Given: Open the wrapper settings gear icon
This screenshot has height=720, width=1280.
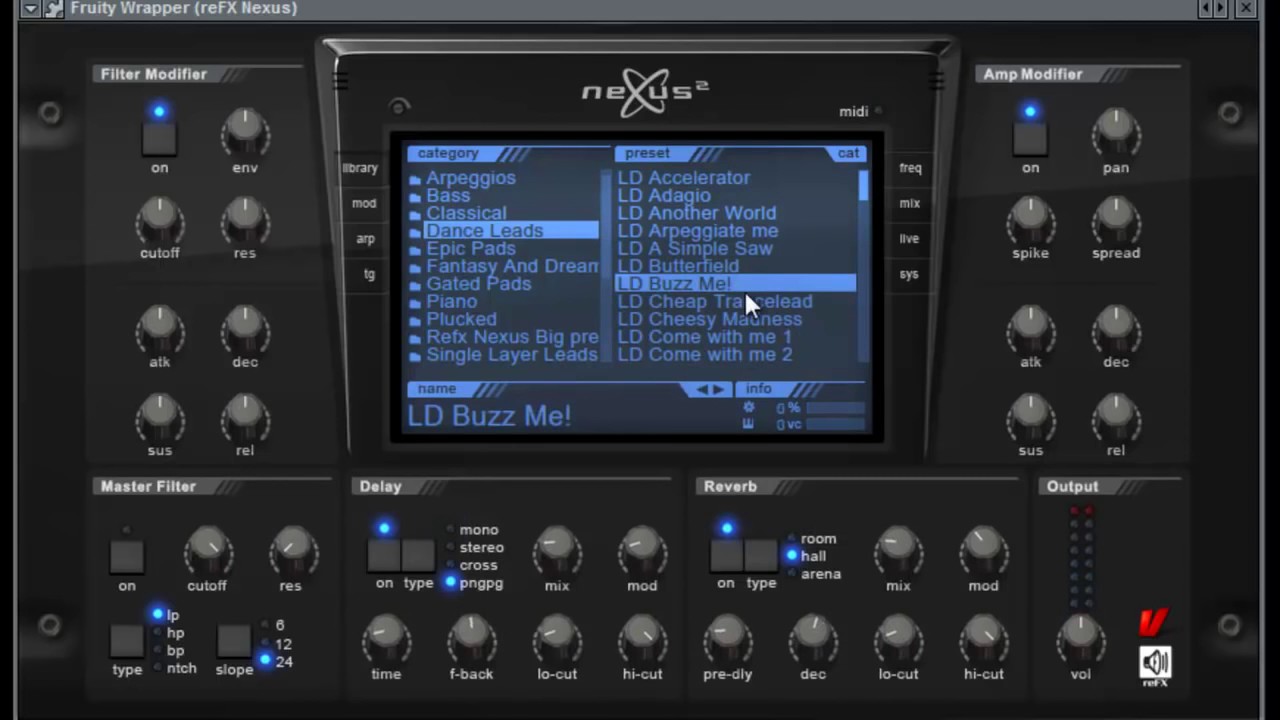Looking at the screenshot, I should [x=54, y=8].
